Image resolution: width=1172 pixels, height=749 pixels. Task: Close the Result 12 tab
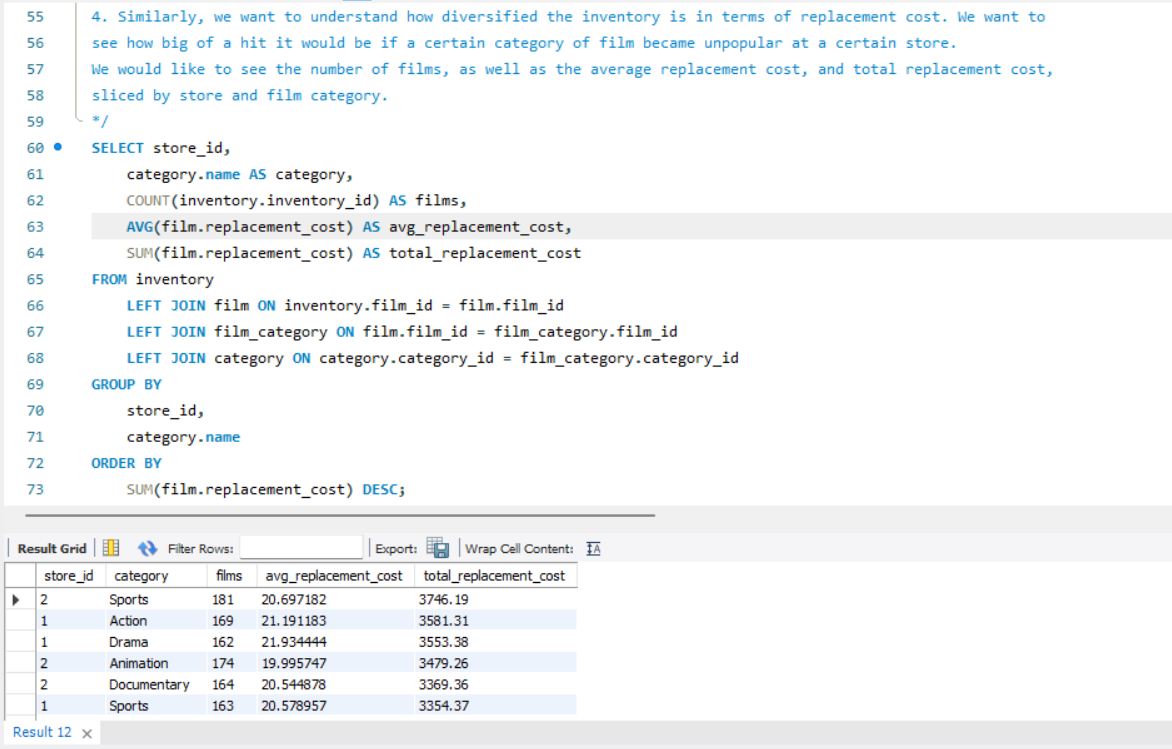coord(85,732)
